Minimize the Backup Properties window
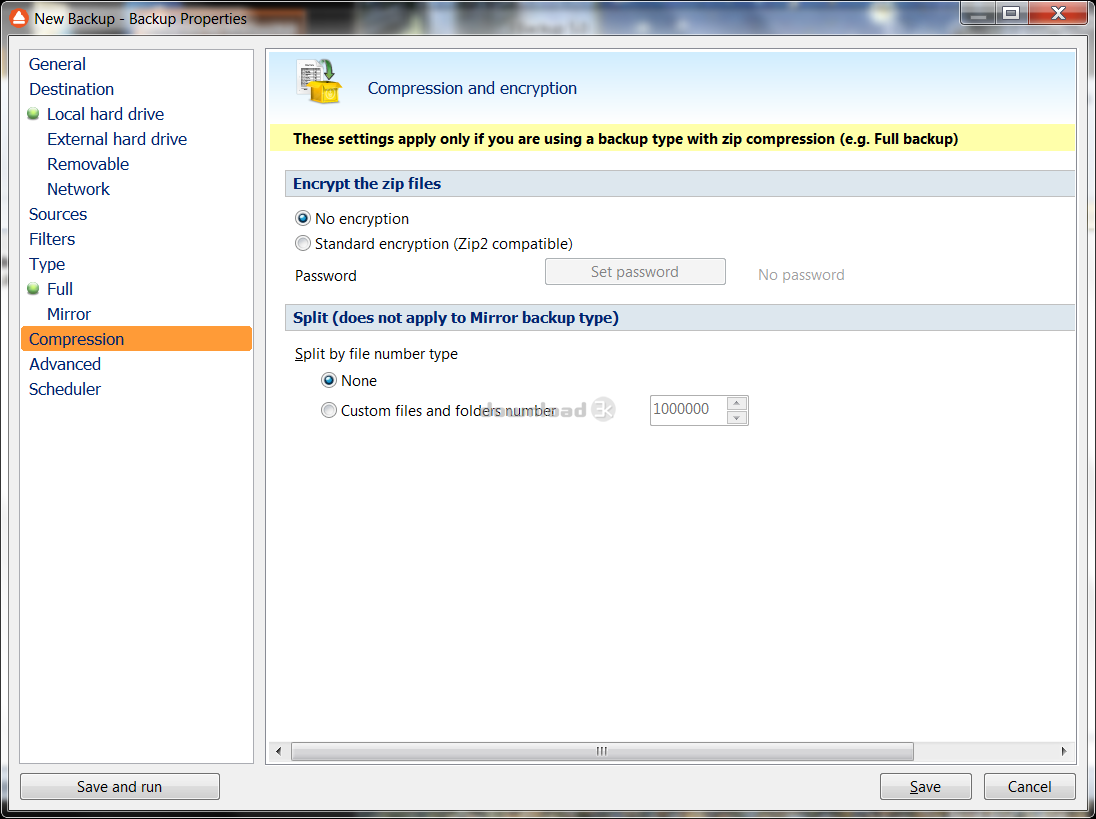Screen dimensions: 1096x819 (979, 13)
